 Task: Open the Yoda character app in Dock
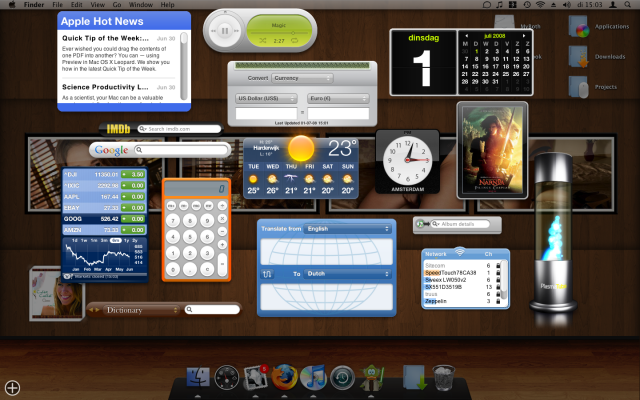[x=371, y=377]
